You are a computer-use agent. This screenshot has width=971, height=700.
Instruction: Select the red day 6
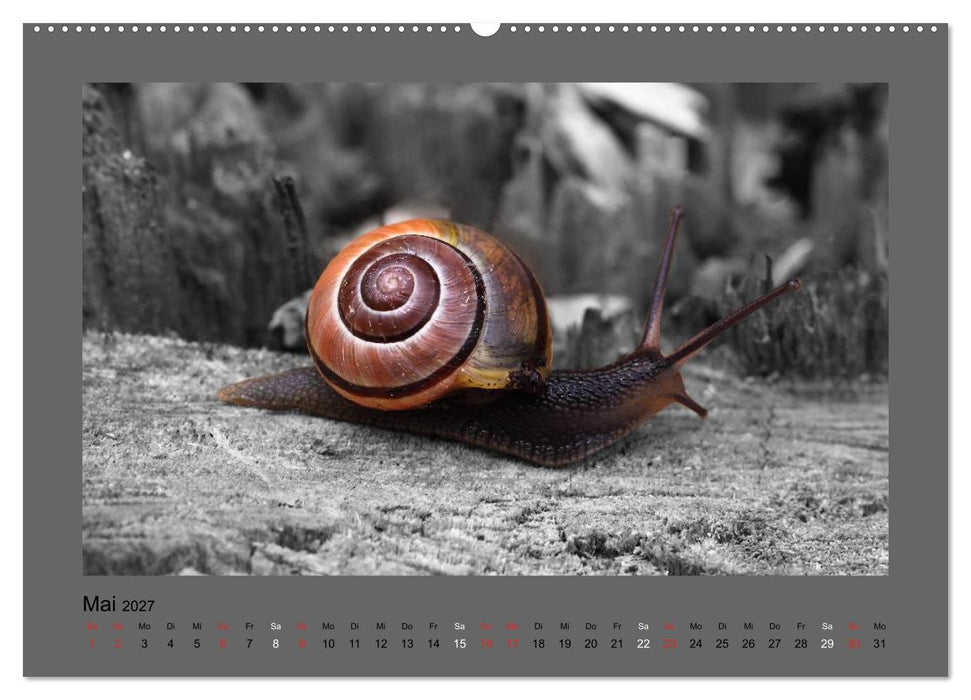223,644
